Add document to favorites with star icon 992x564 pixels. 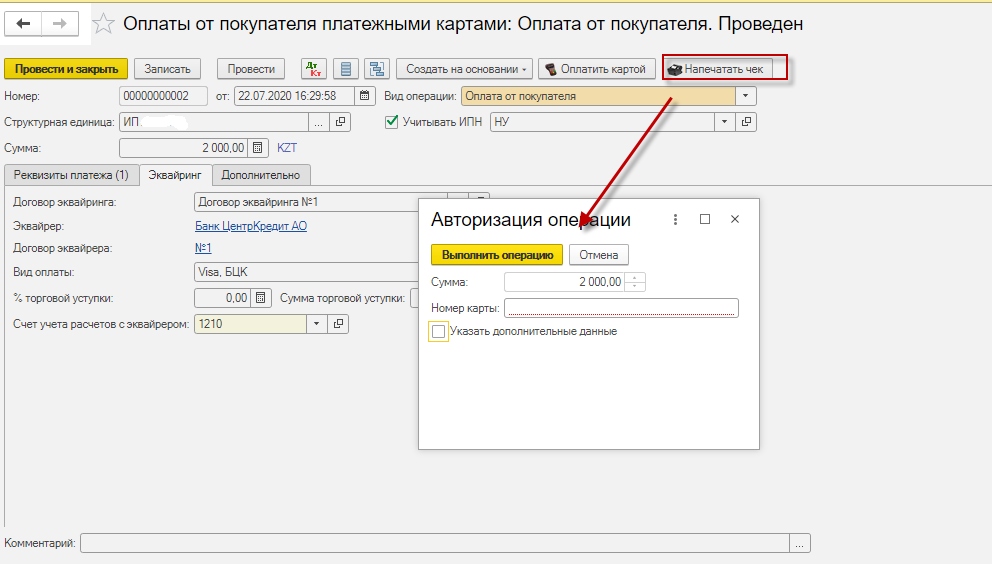point(103,24)
